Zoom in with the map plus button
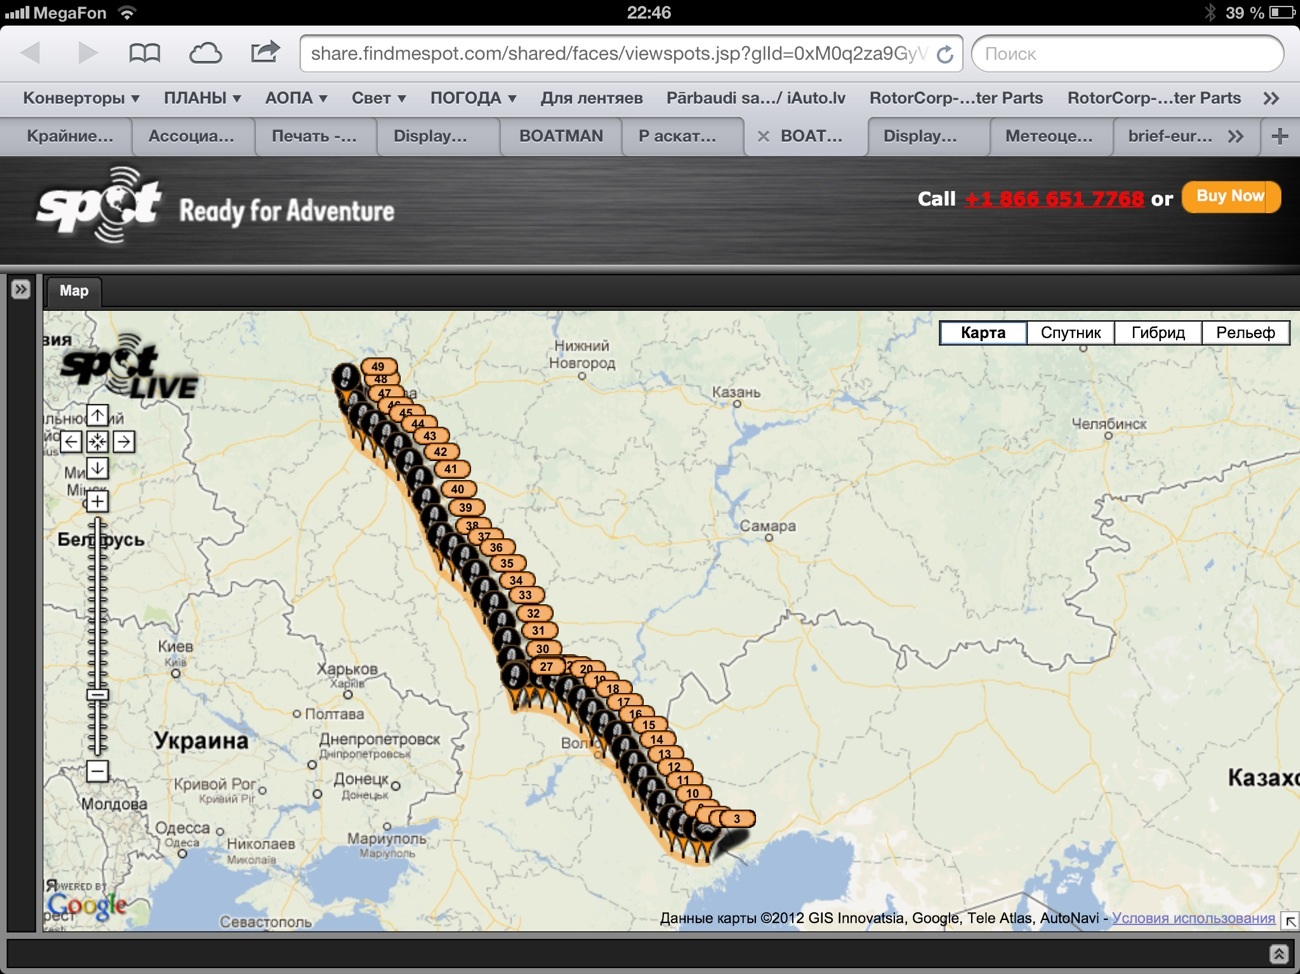This screenshot has width=1300, height=974. click(x=97, y=501)
